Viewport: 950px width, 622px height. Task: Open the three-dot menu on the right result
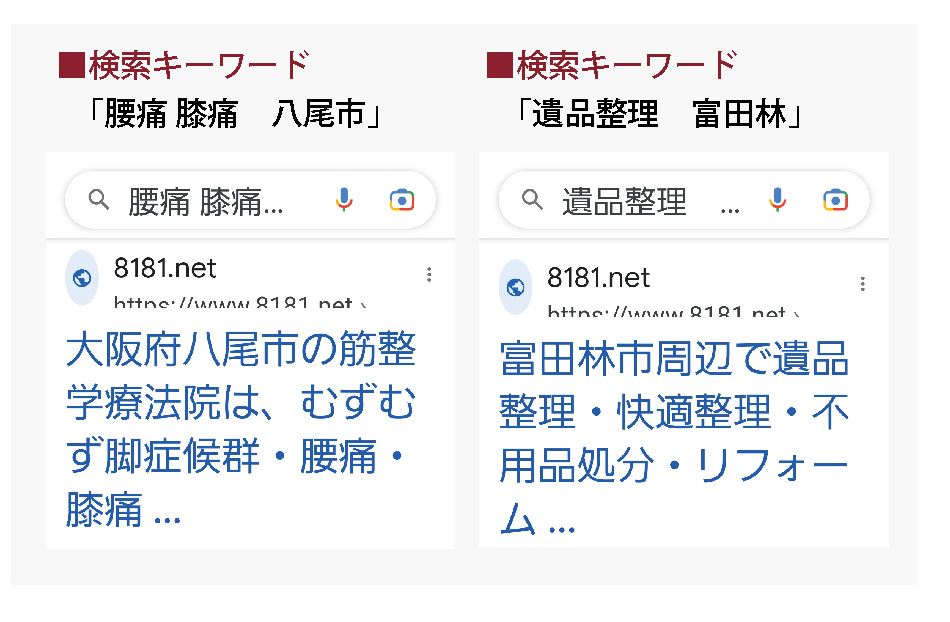click(863, 284)
